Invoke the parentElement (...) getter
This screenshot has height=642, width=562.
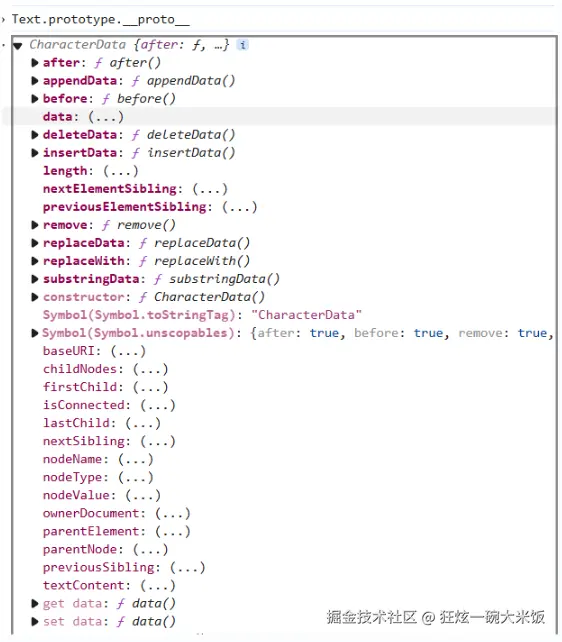pyautogui.click(x=173, y=531)
